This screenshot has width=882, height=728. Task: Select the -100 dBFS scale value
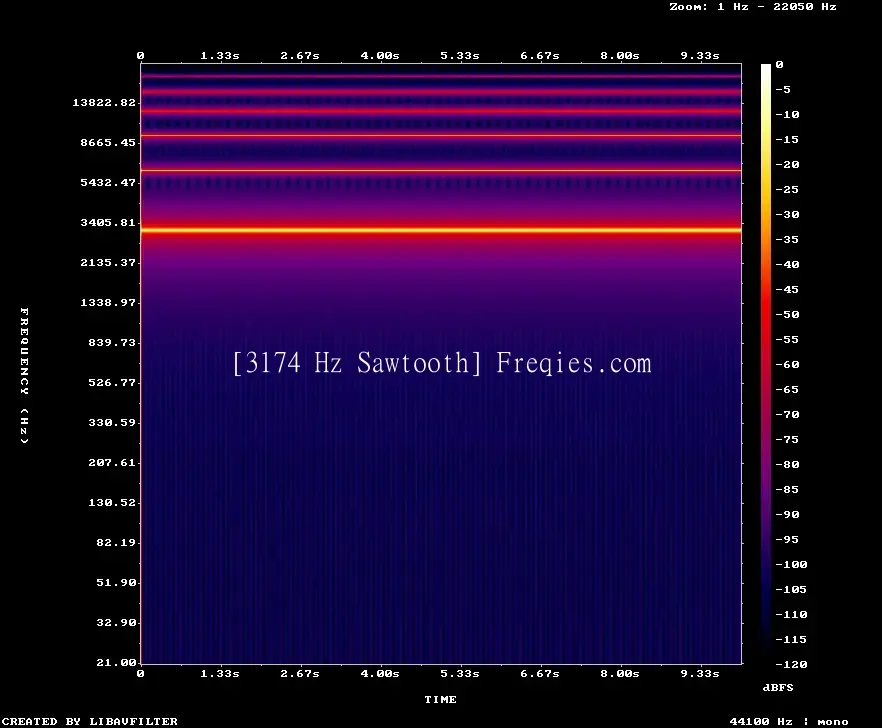791,564
